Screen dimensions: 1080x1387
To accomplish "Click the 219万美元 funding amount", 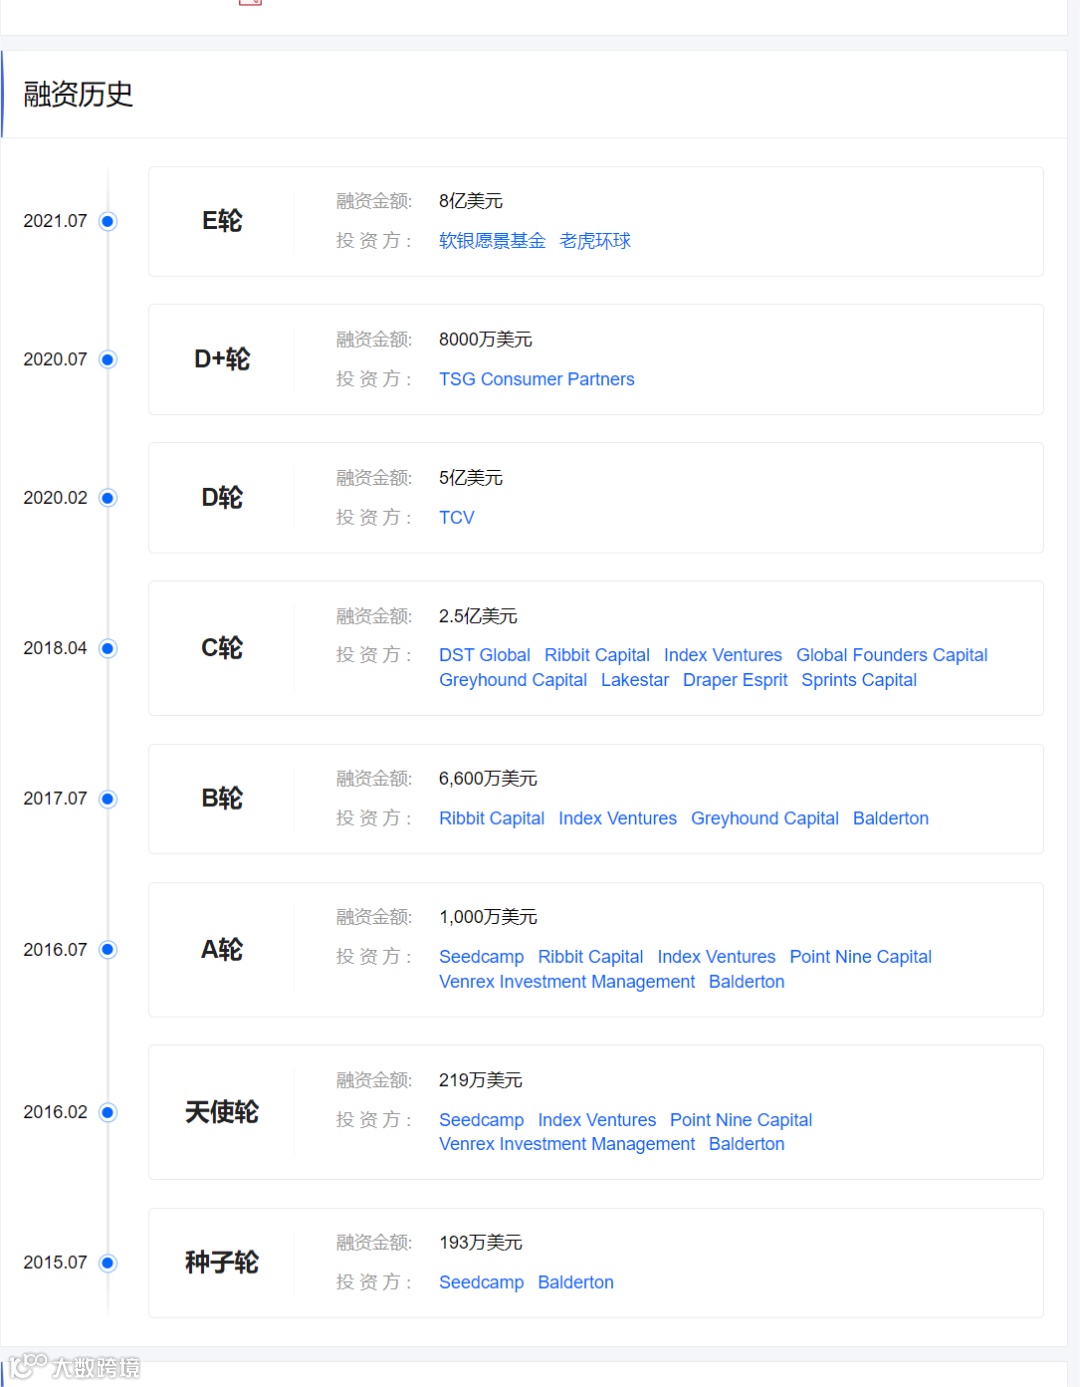I will 481,1080.
